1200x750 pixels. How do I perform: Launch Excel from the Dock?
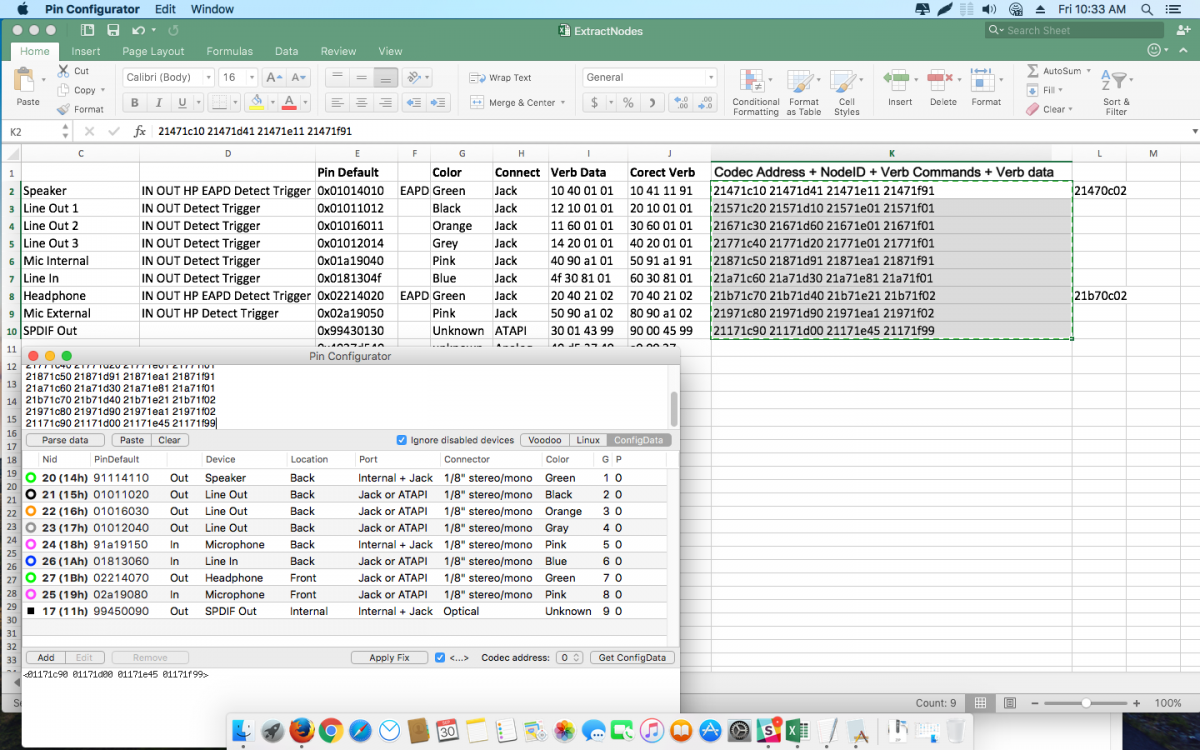797,731
